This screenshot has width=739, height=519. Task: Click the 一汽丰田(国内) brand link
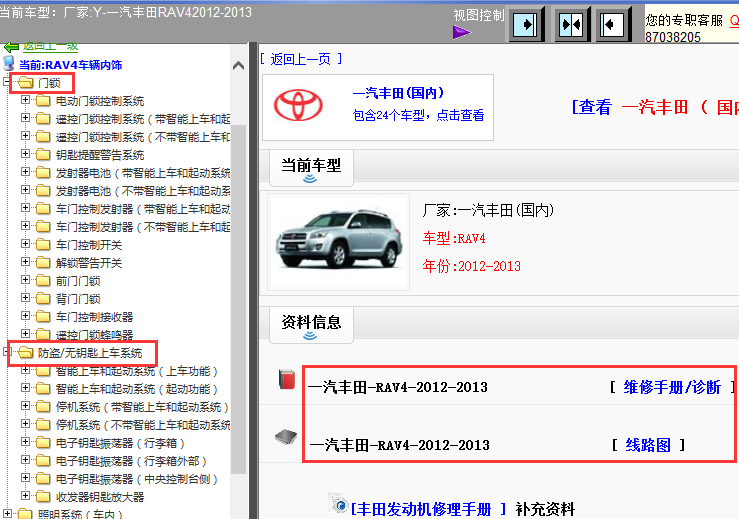click(x=398, y=93)
